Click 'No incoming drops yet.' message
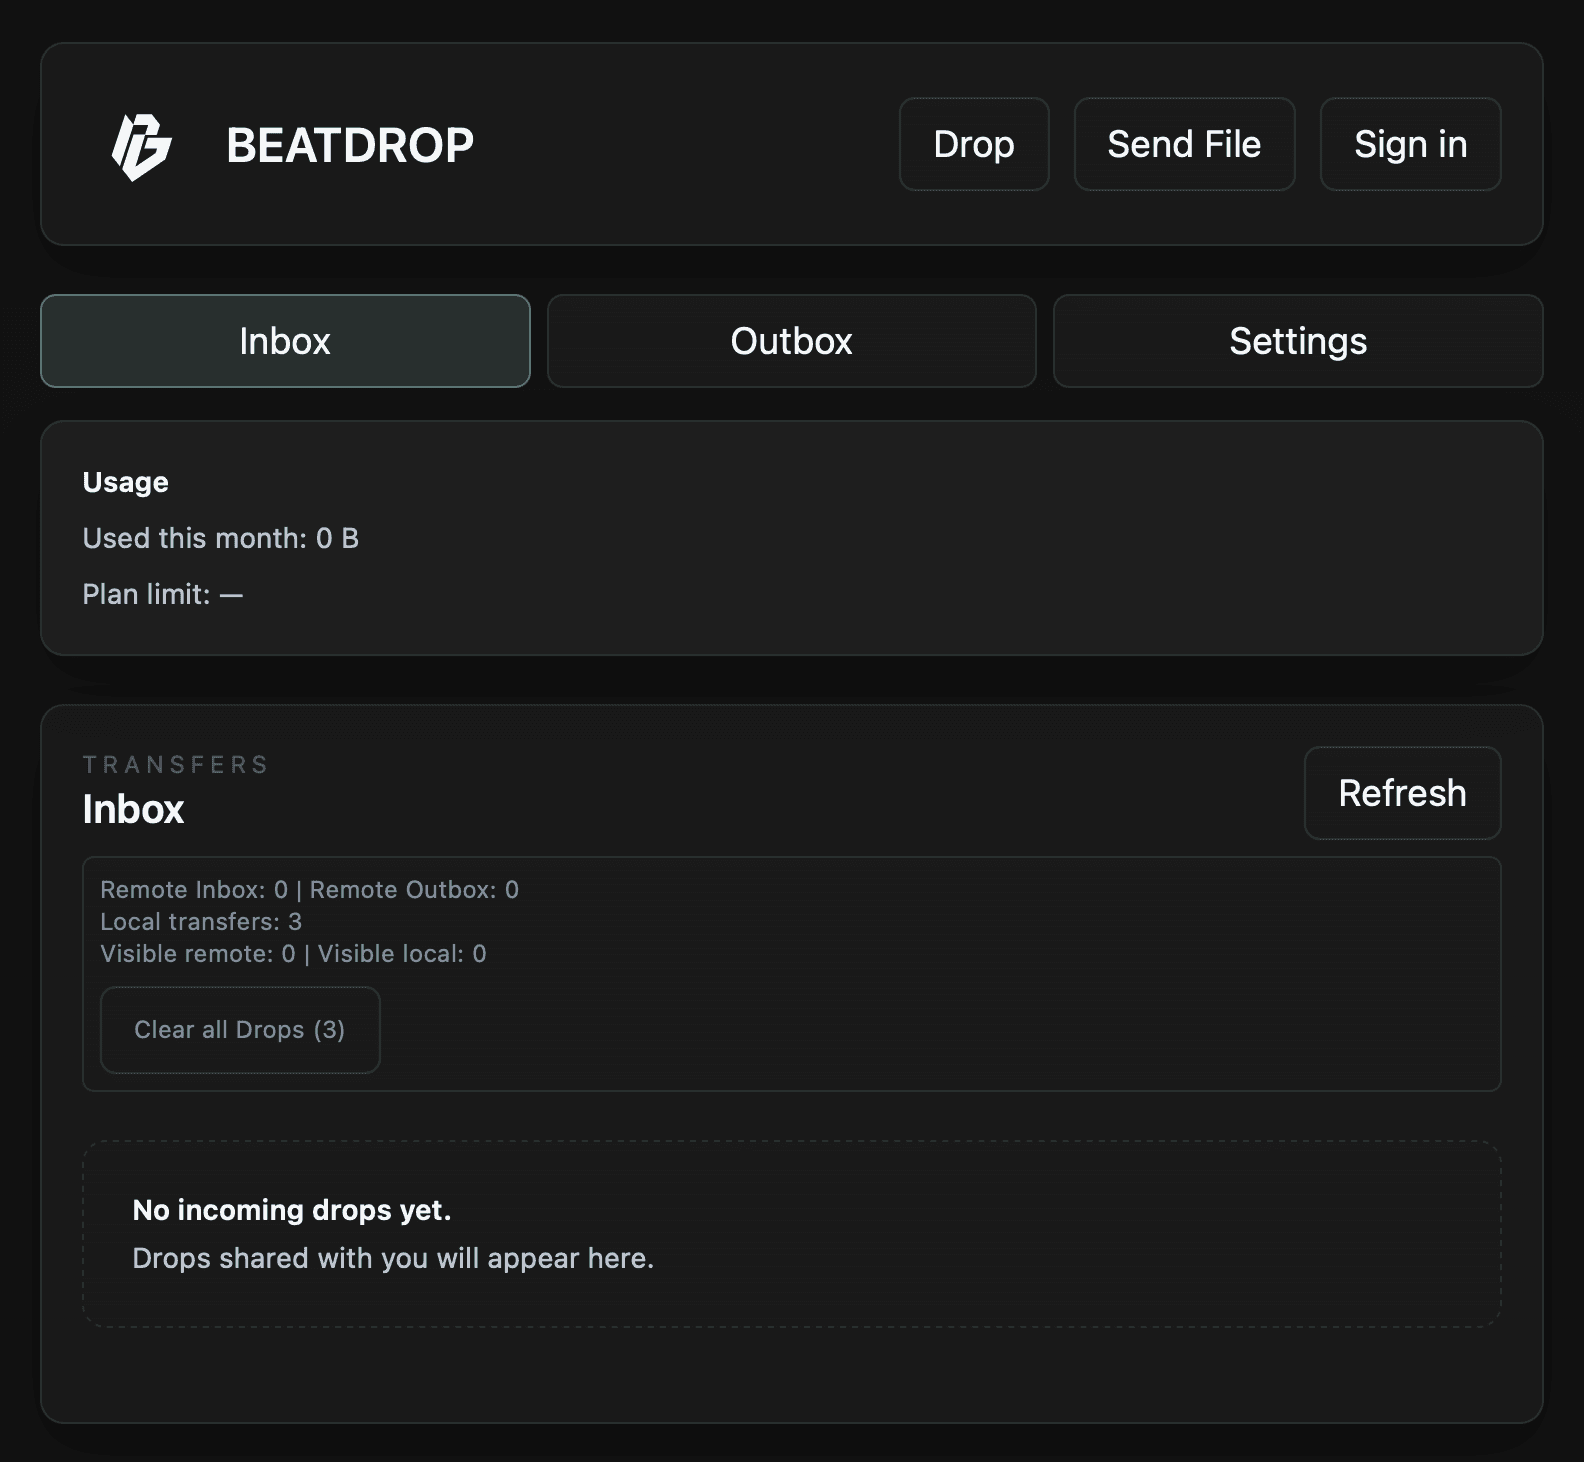The image size is (1584, 1462). (x=292, y=1210)
